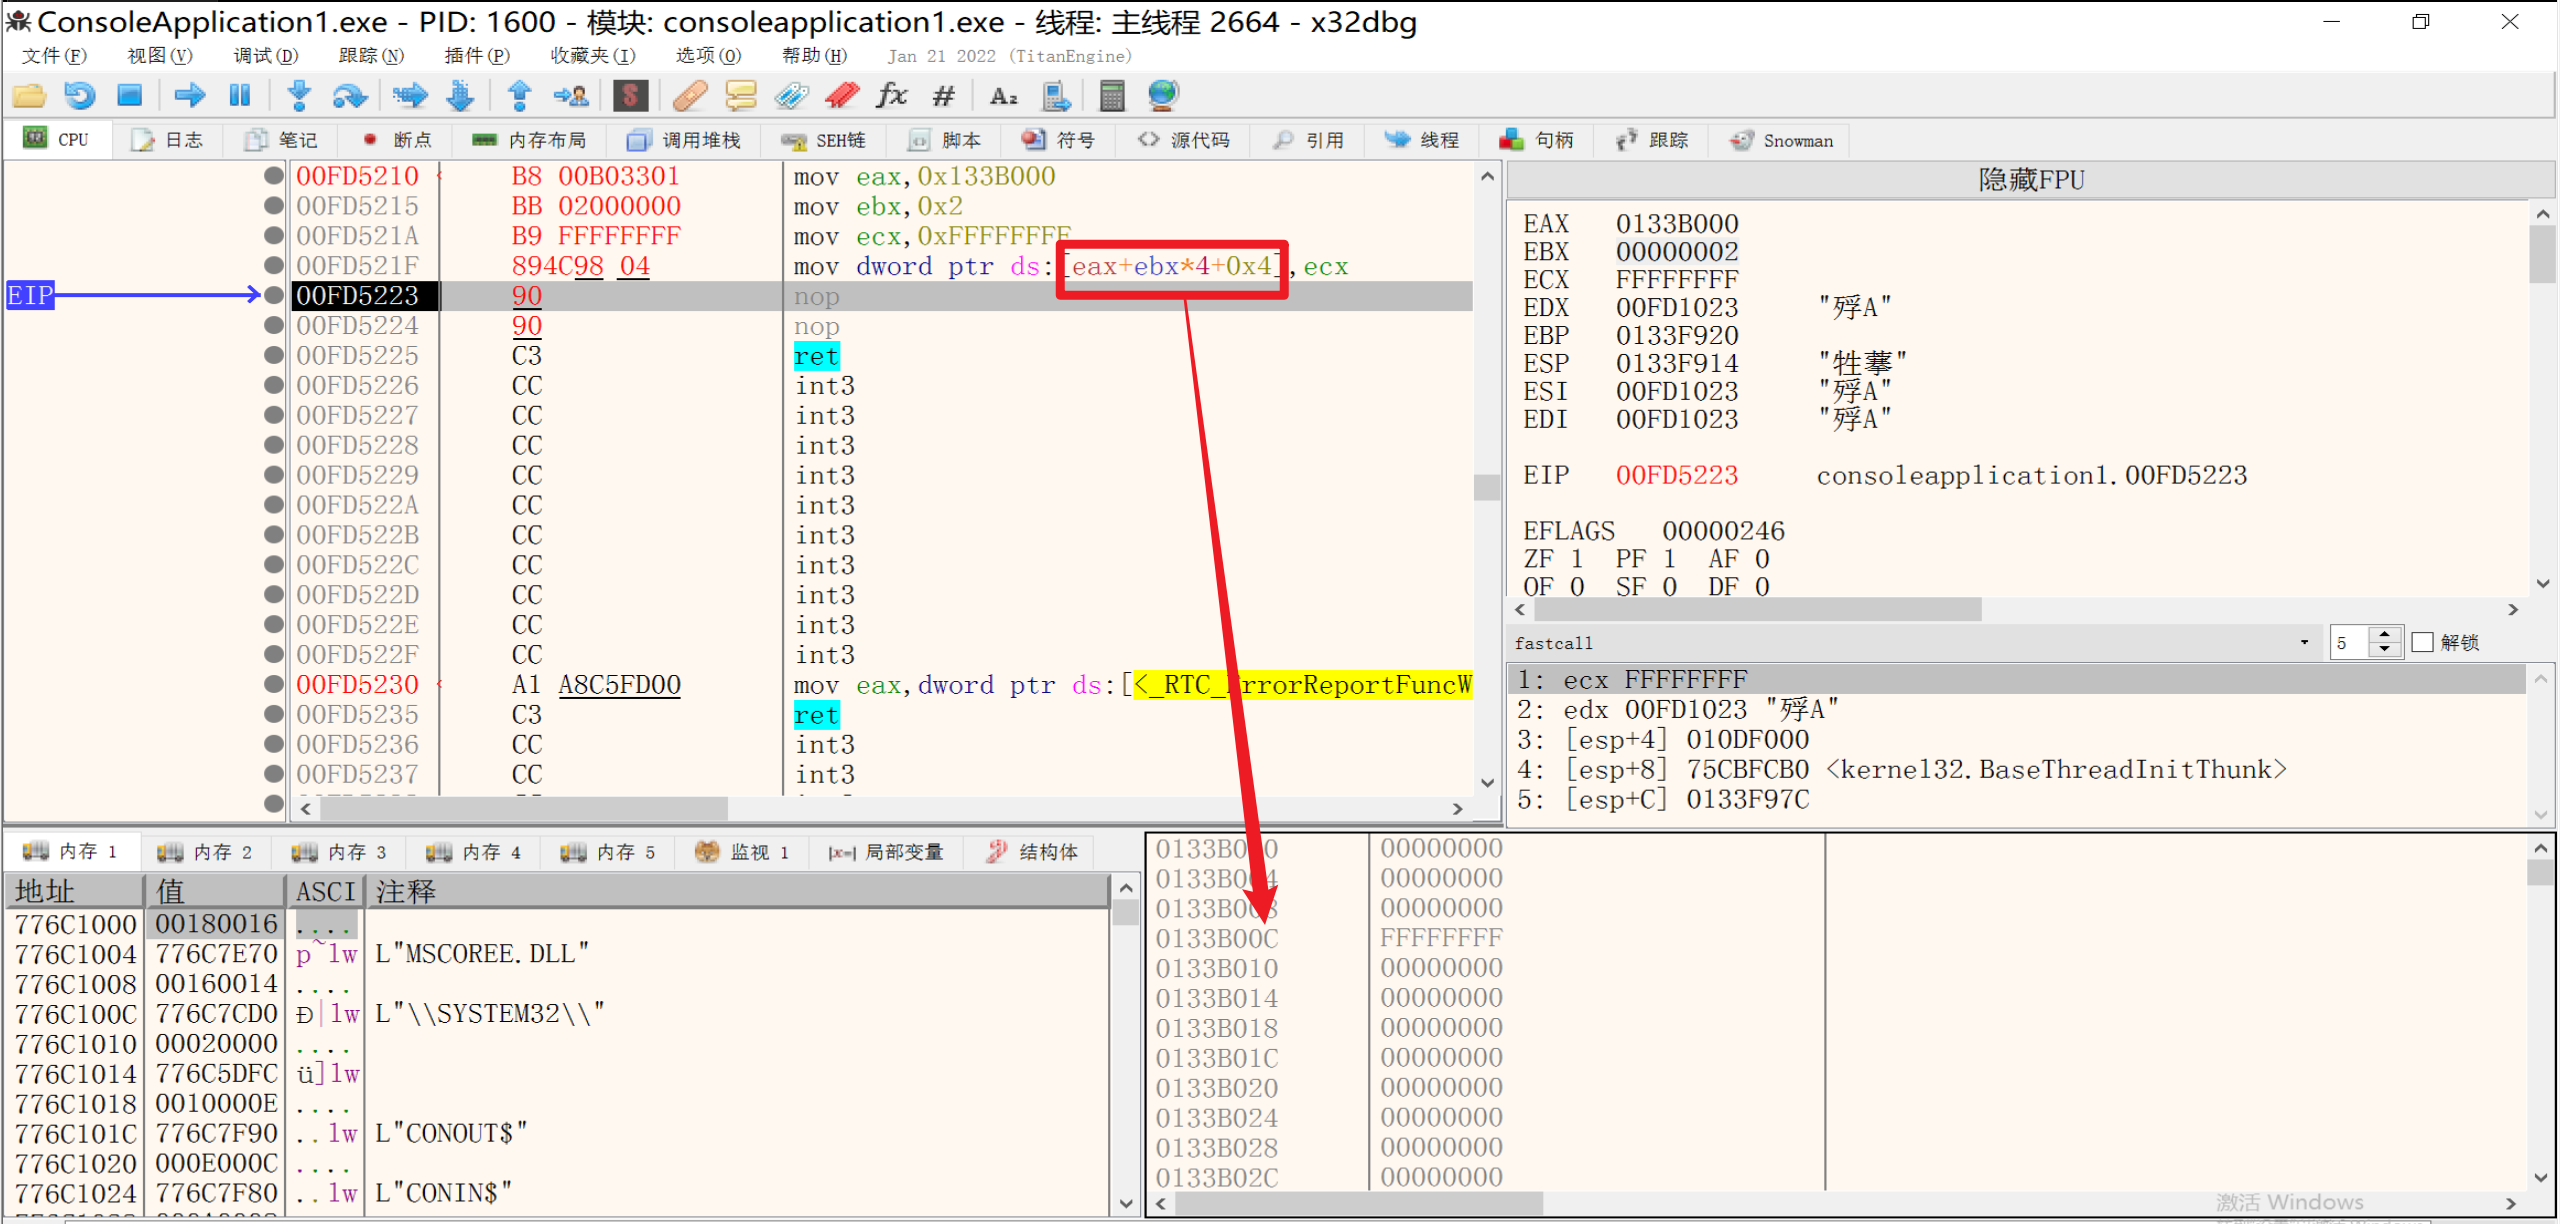Open the 调试(D) menu
This screenshot has height=1224, width=2560.
(x=265, y=56)
